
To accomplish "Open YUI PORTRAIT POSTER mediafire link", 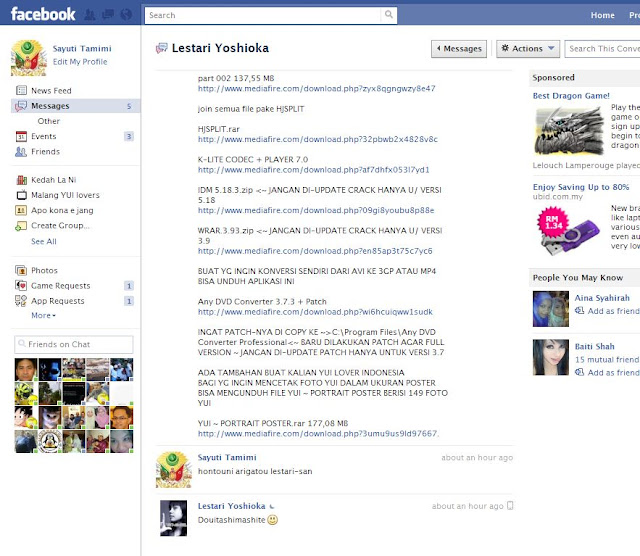I will point(318,433).
